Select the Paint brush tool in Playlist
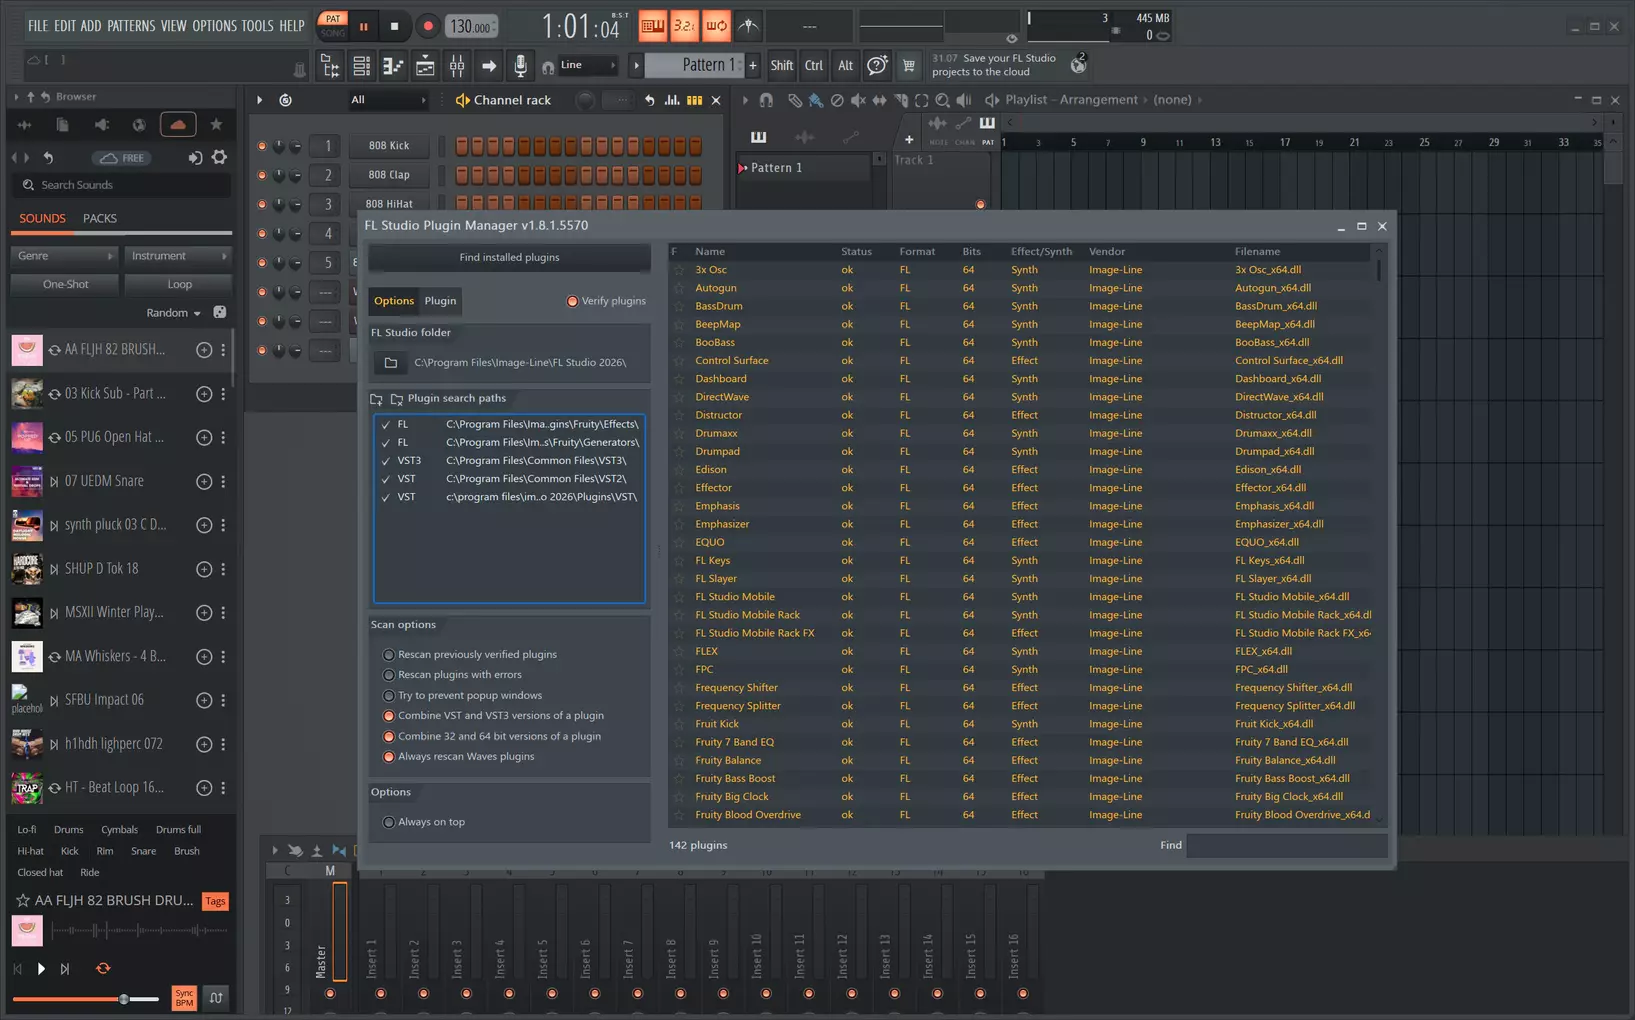Screen dimensions: 1635x1020 (x=816, y=100)
